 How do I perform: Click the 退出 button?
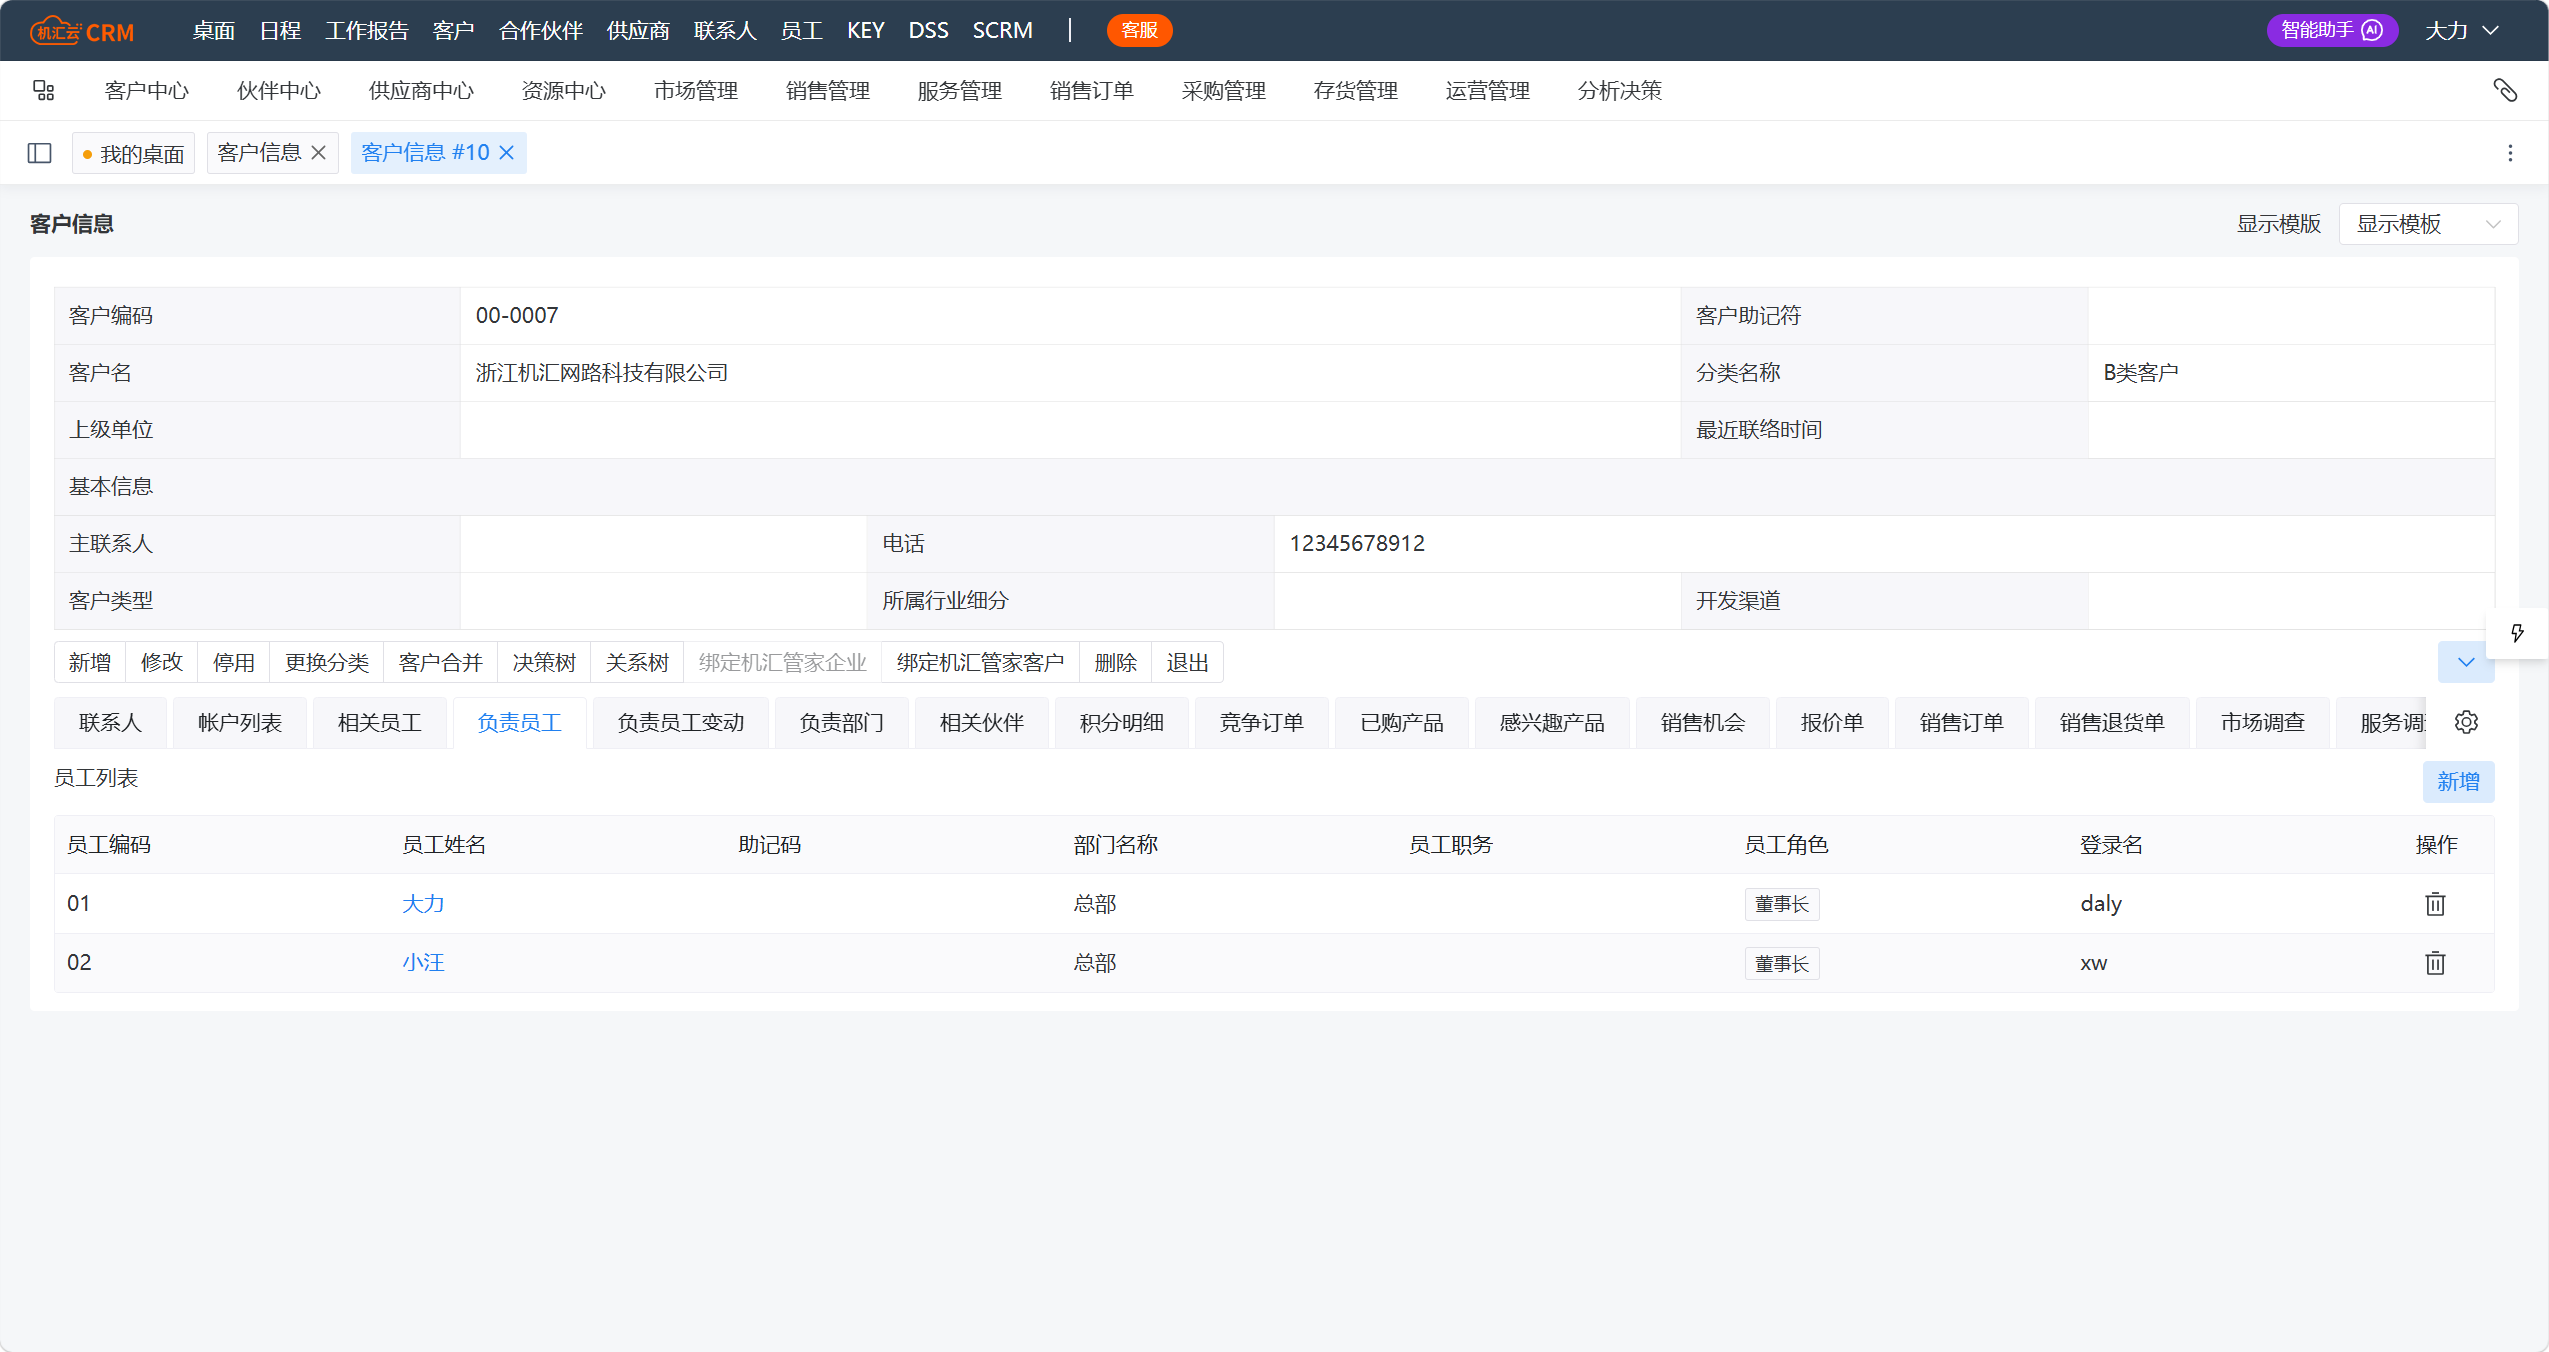1188,662
